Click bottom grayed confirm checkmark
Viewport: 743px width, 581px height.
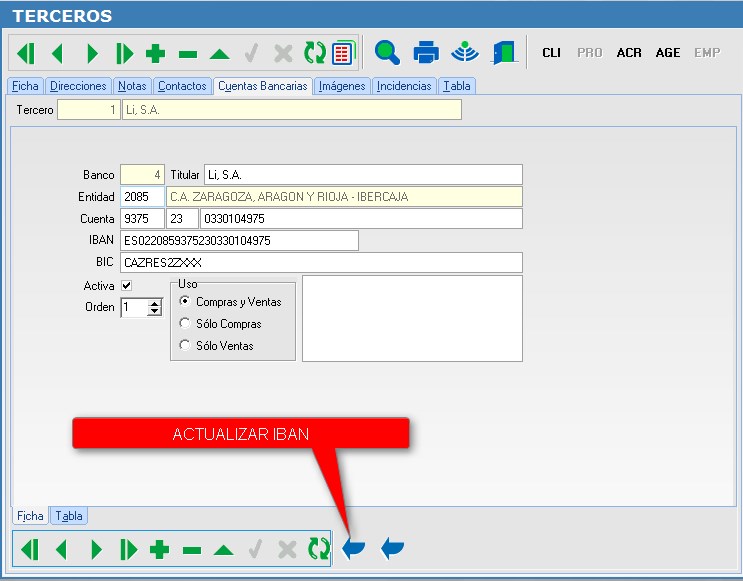(x=255, y=550)
